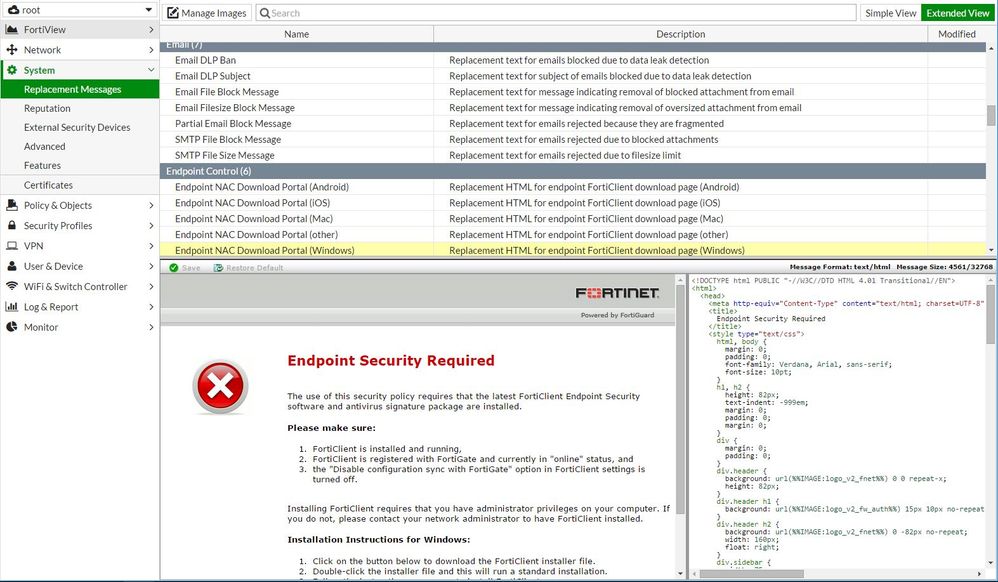
Task: Expand the User & Device chevron
Action: pyautogui.click(x=151, y=266)
